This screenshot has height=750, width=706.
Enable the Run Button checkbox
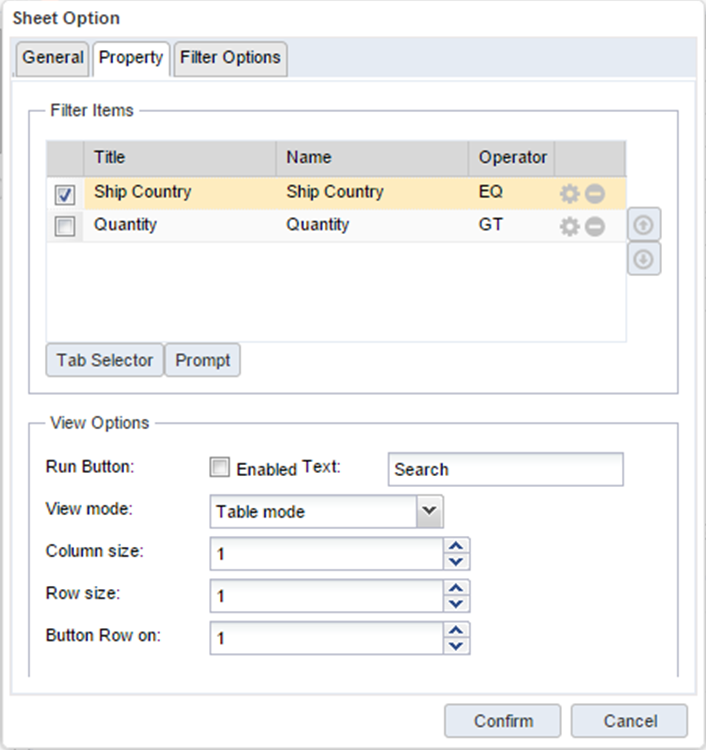tap(220, 468)
